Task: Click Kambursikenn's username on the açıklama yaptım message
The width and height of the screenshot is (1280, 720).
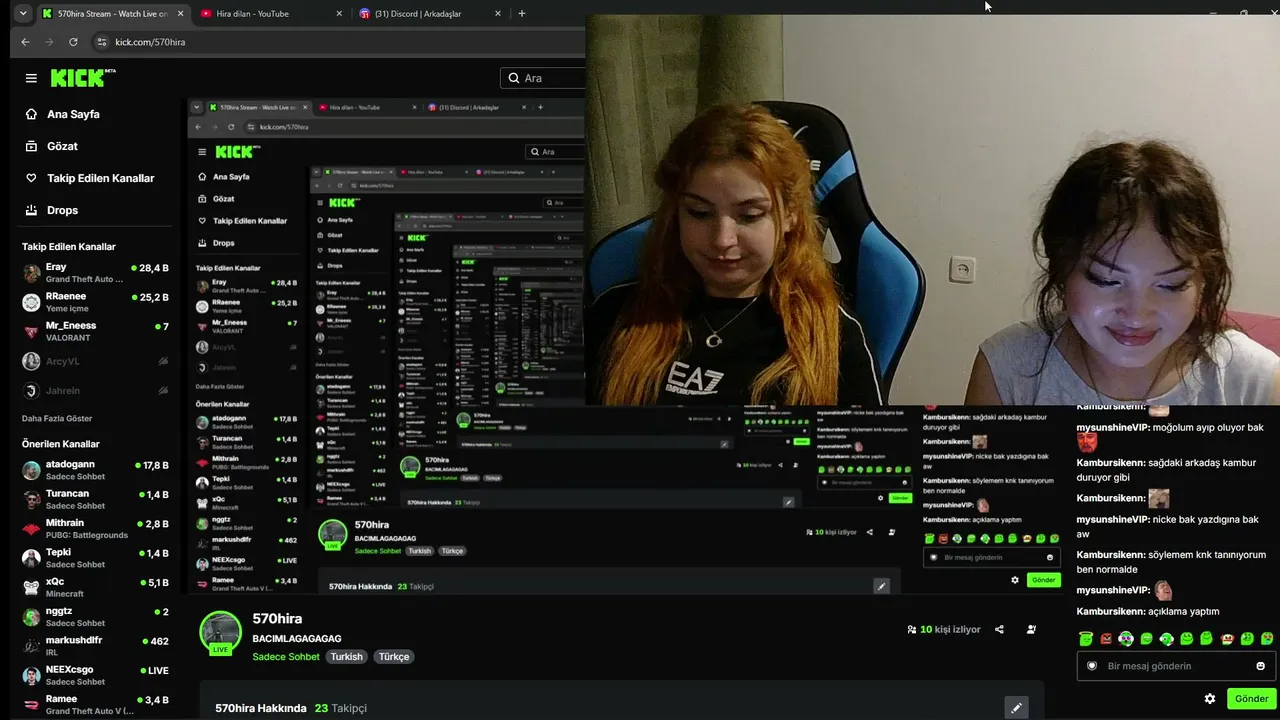Action: [1110, 612]
